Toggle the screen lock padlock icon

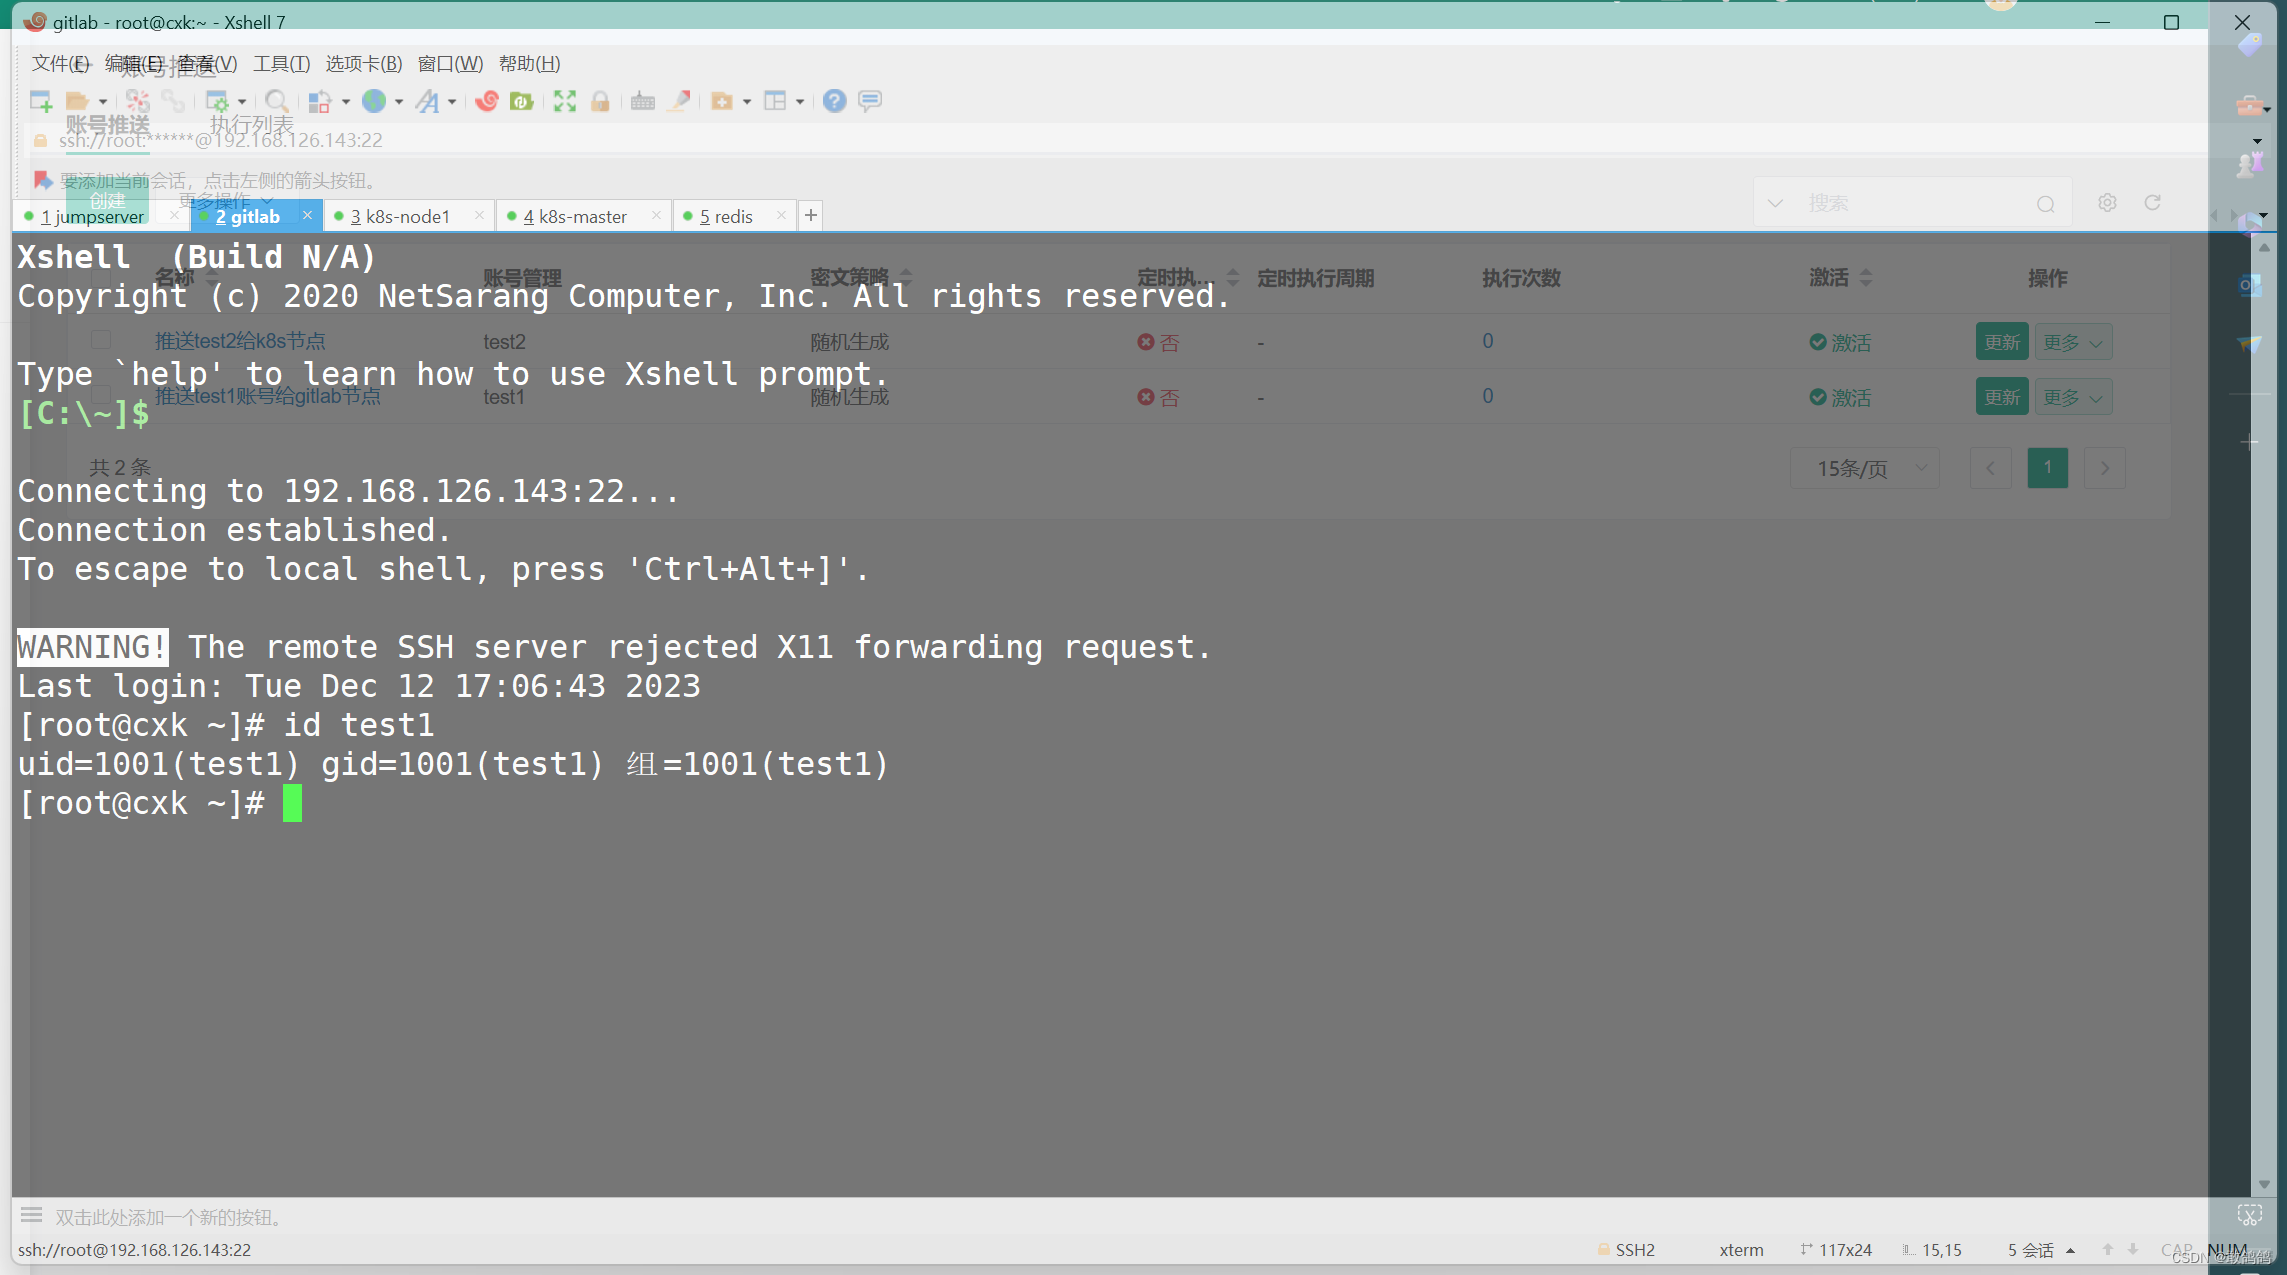(600, 101)
